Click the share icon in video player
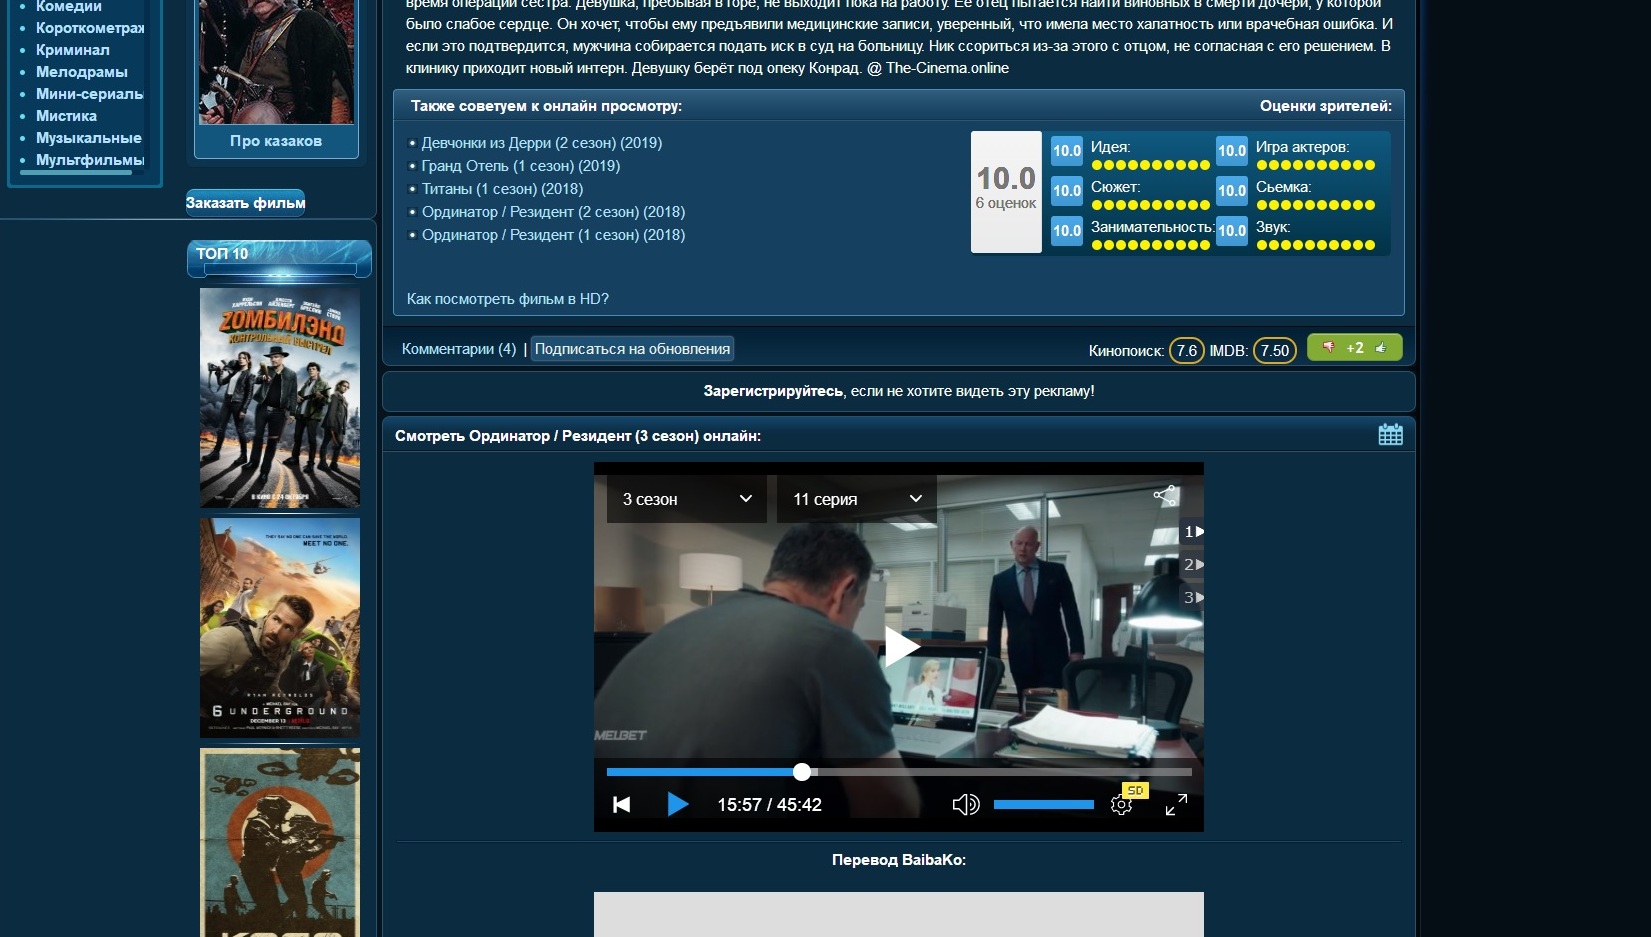 coord(1165,496)
